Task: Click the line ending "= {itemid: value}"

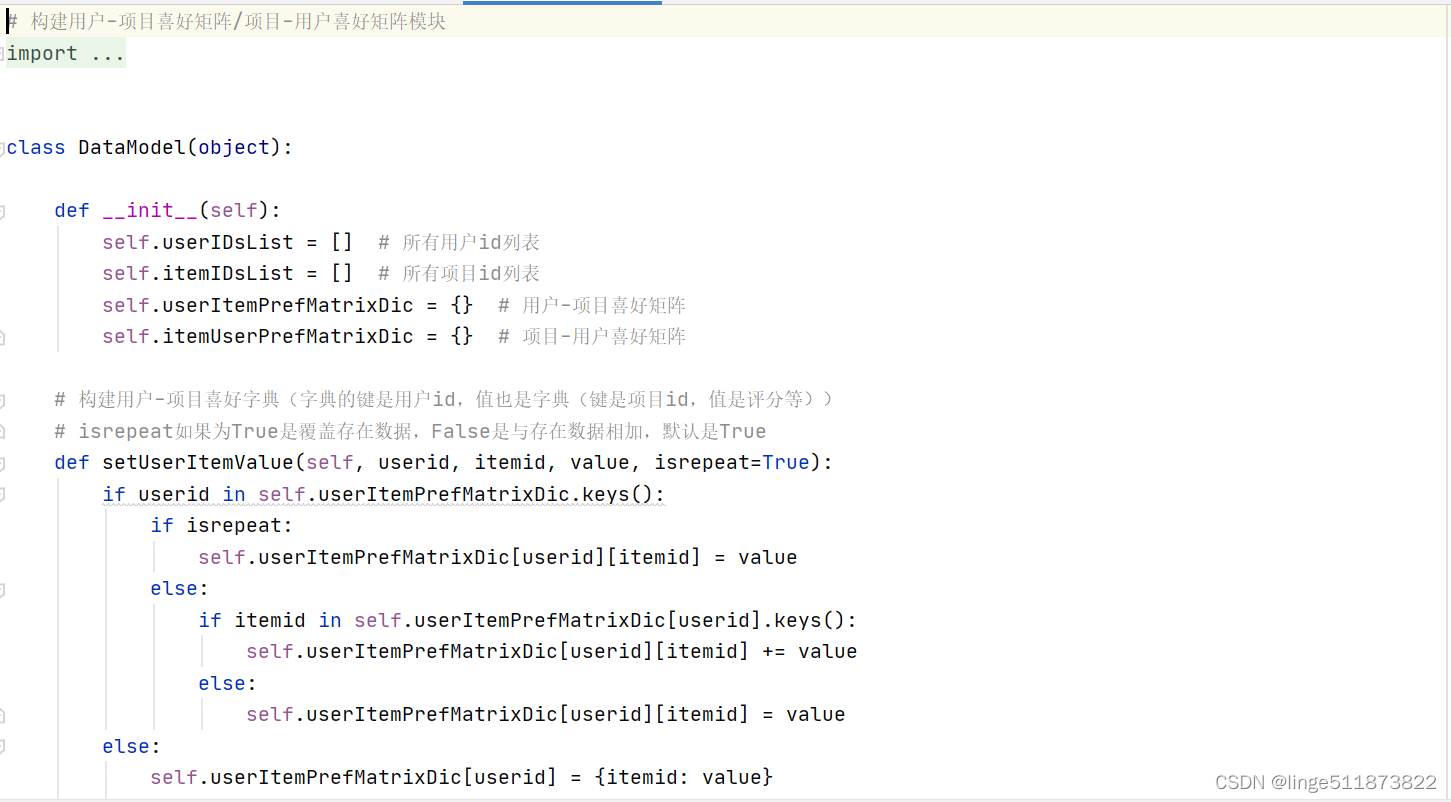Action: click(x=461, y=778)
